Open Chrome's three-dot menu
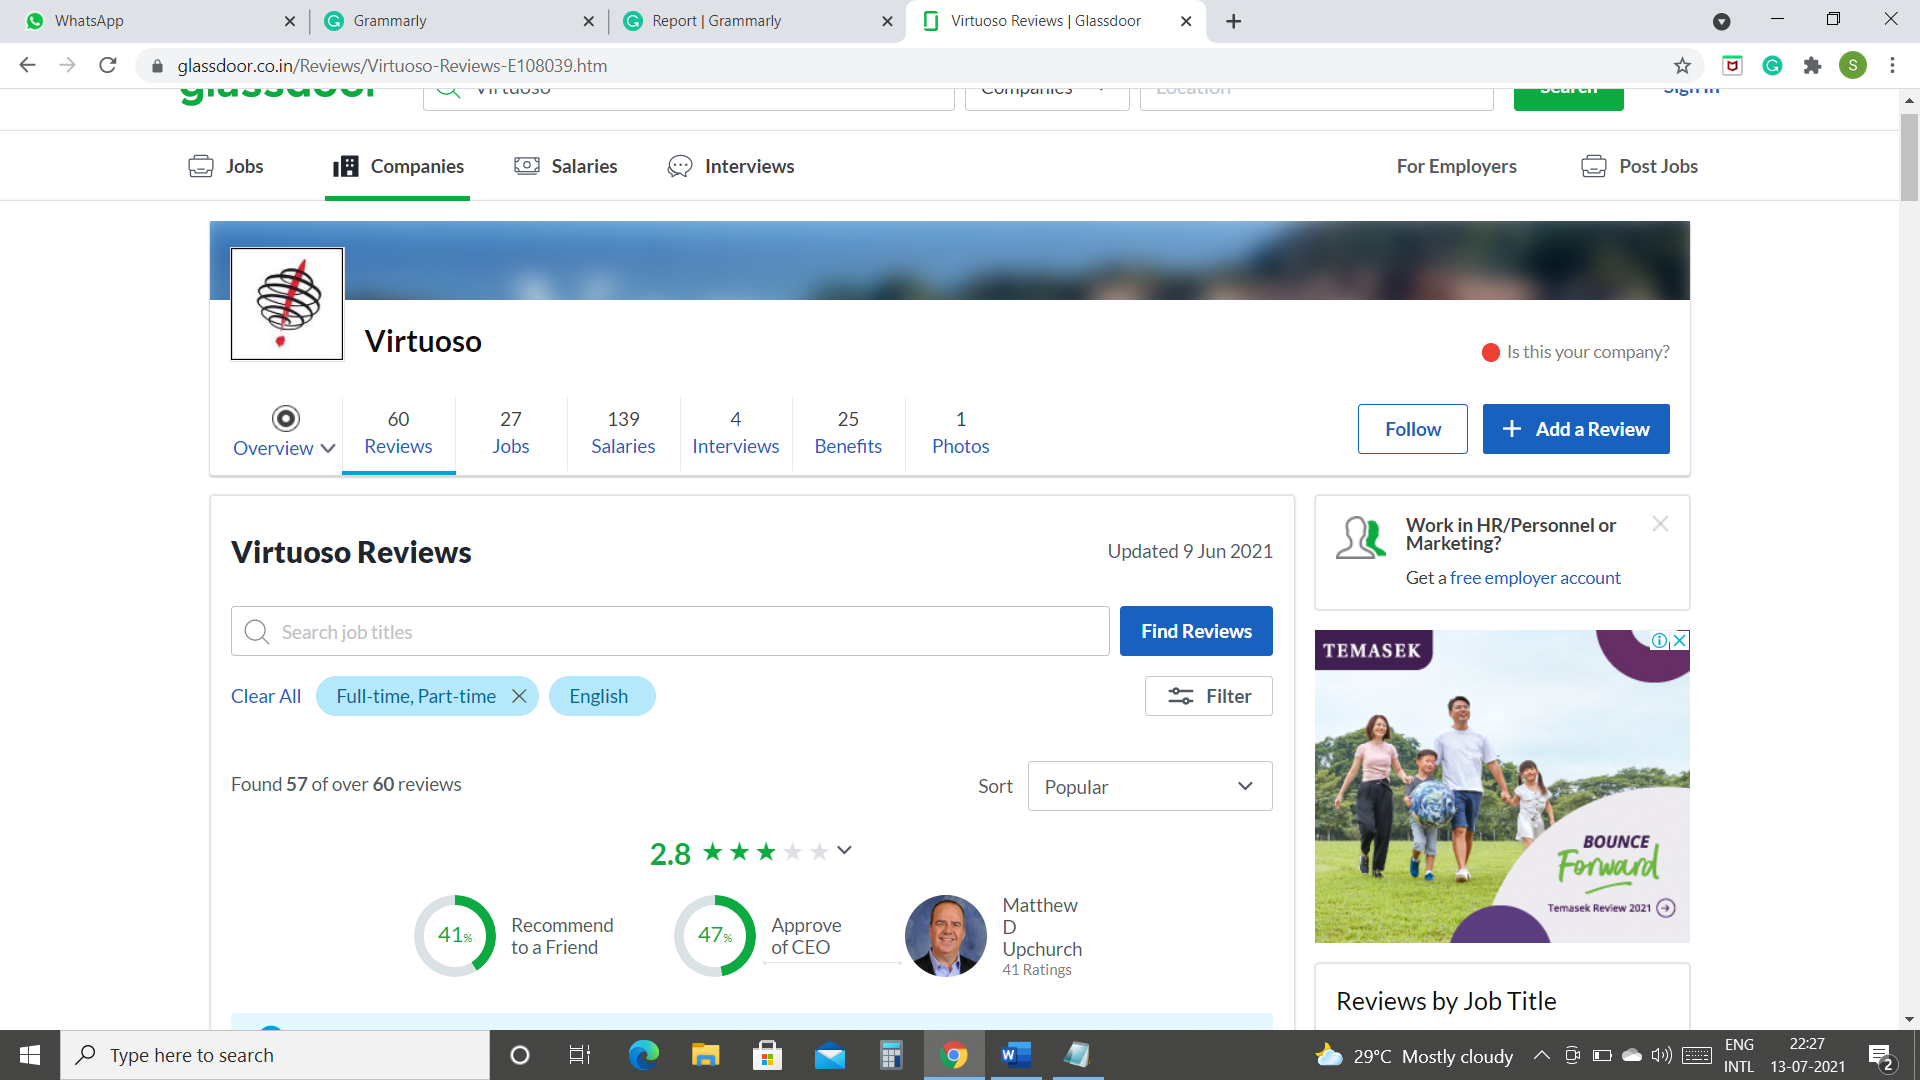The height and width of the screenshot is (1080, 1920). (1892, 65)
